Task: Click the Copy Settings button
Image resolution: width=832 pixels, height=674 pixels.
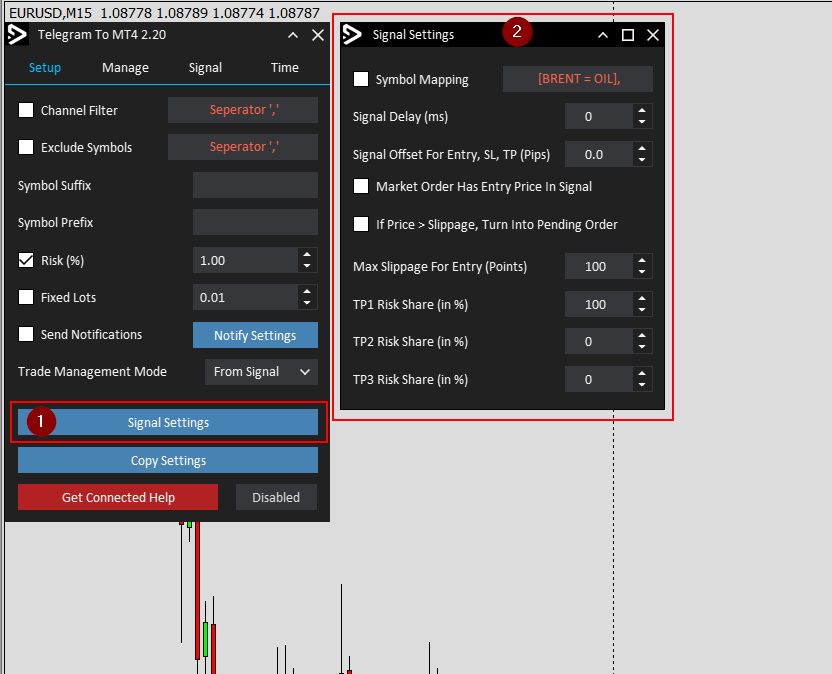Action: point(168,460)
